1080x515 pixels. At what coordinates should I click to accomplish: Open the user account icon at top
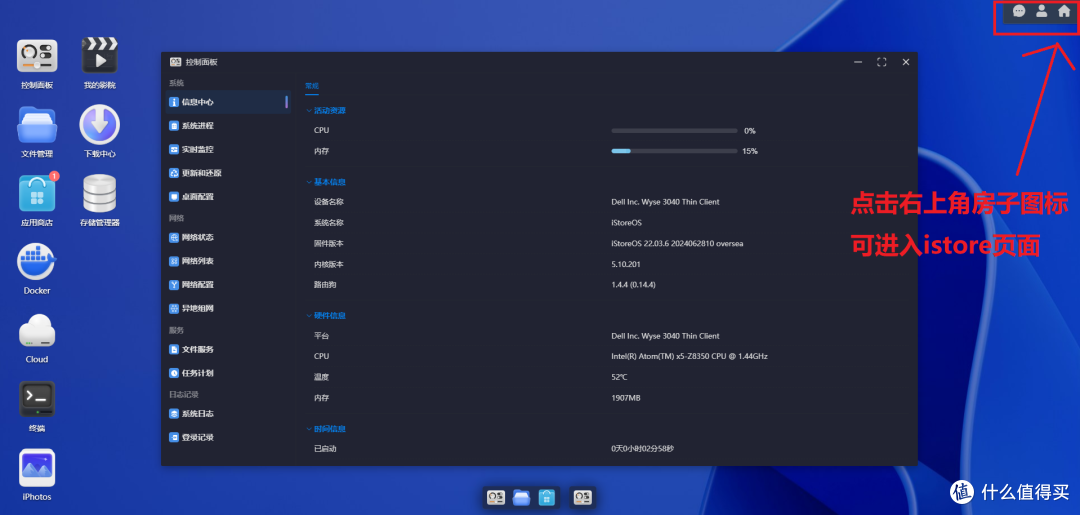click(1041, 11)
